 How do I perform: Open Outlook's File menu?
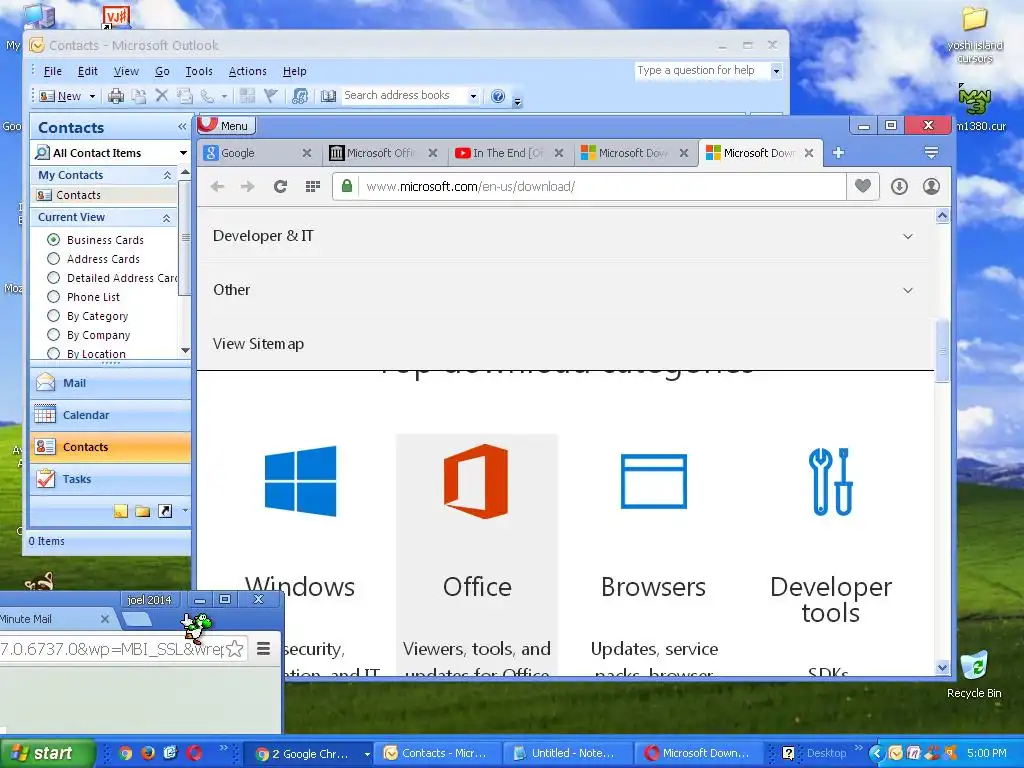tap(52, 71)
